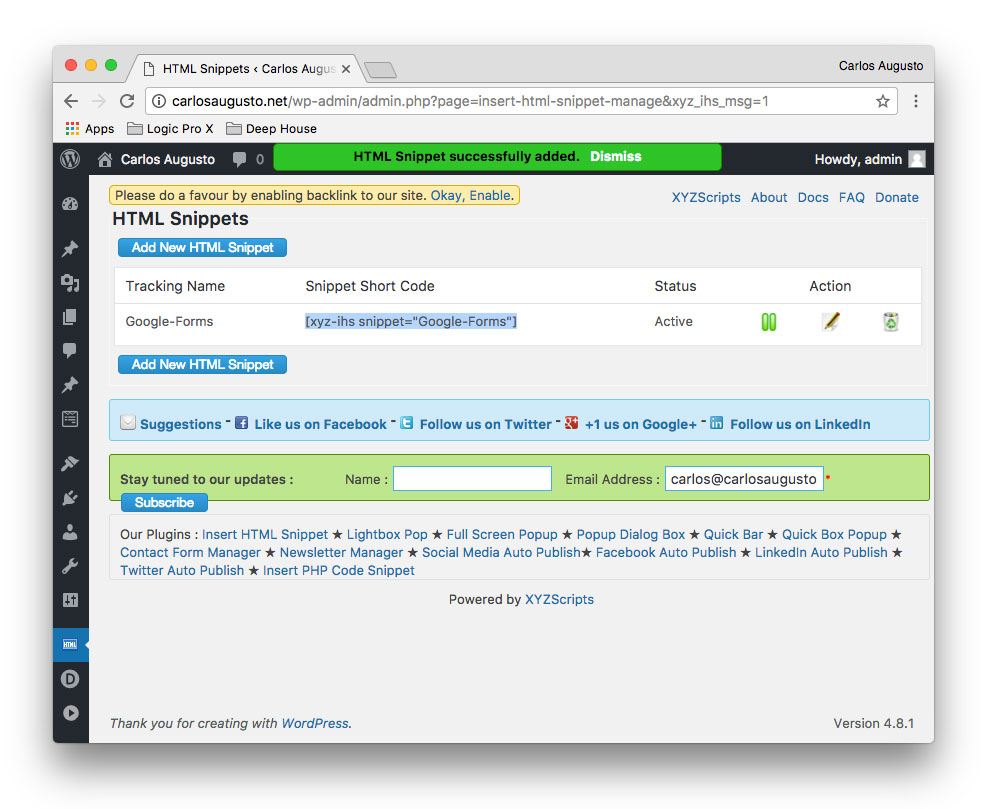Open the Settings sliders icon in the sidebar
The image size is (993, 809).
click(70, 600)
